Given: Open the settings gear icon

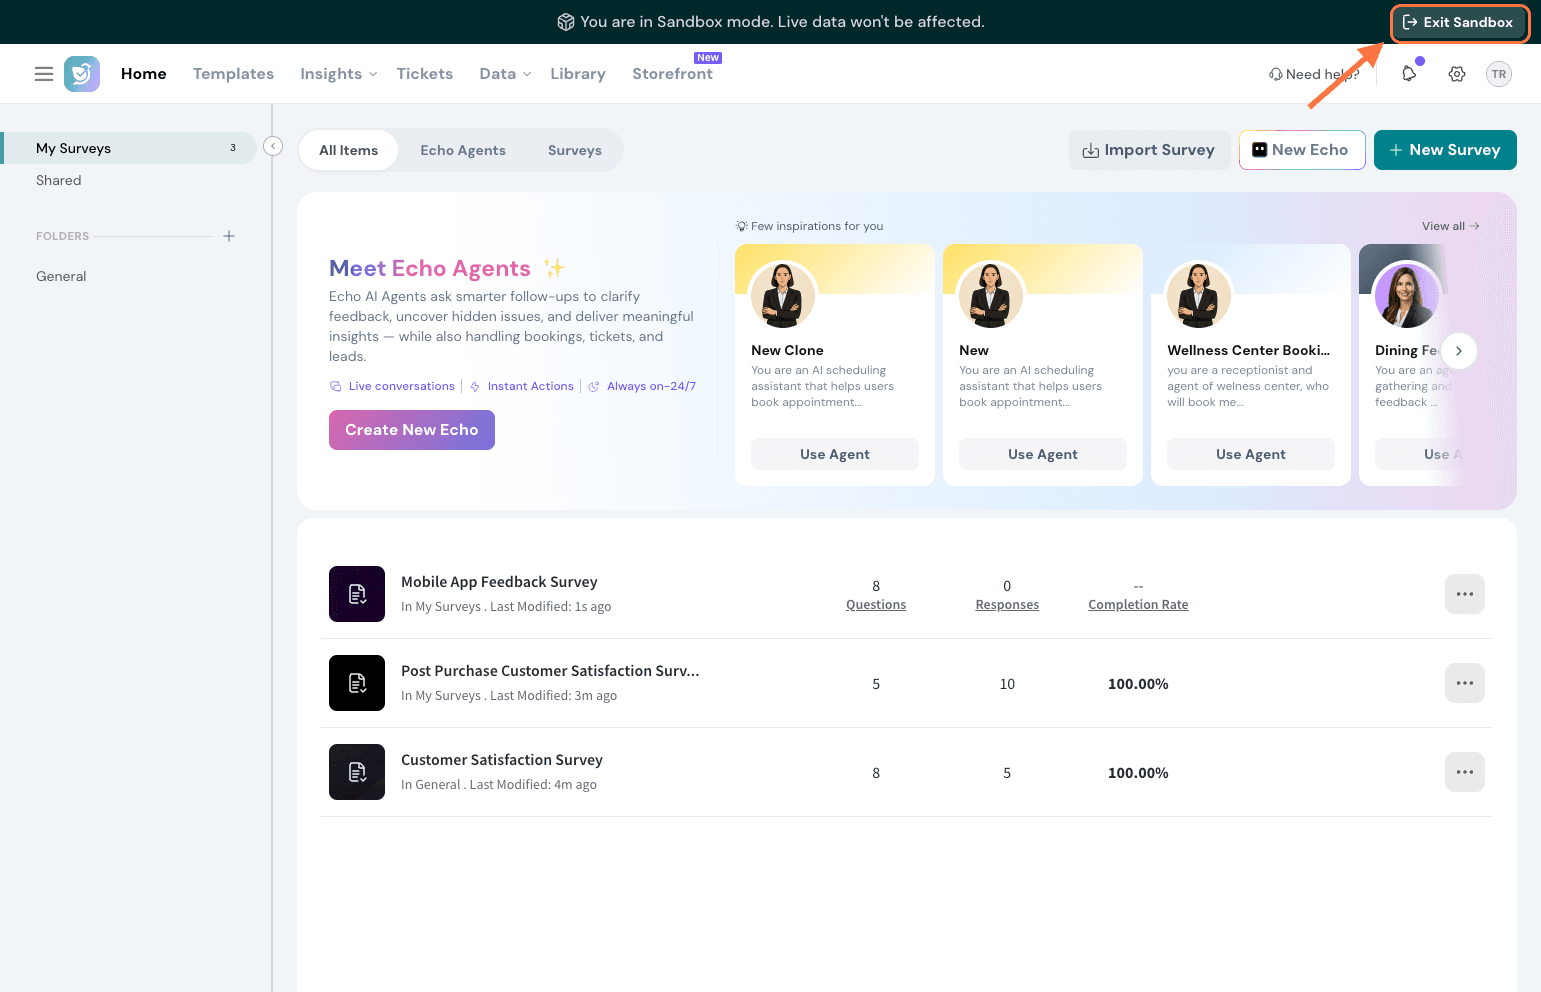Looking at the screenshot, I should pos(1457,74).
